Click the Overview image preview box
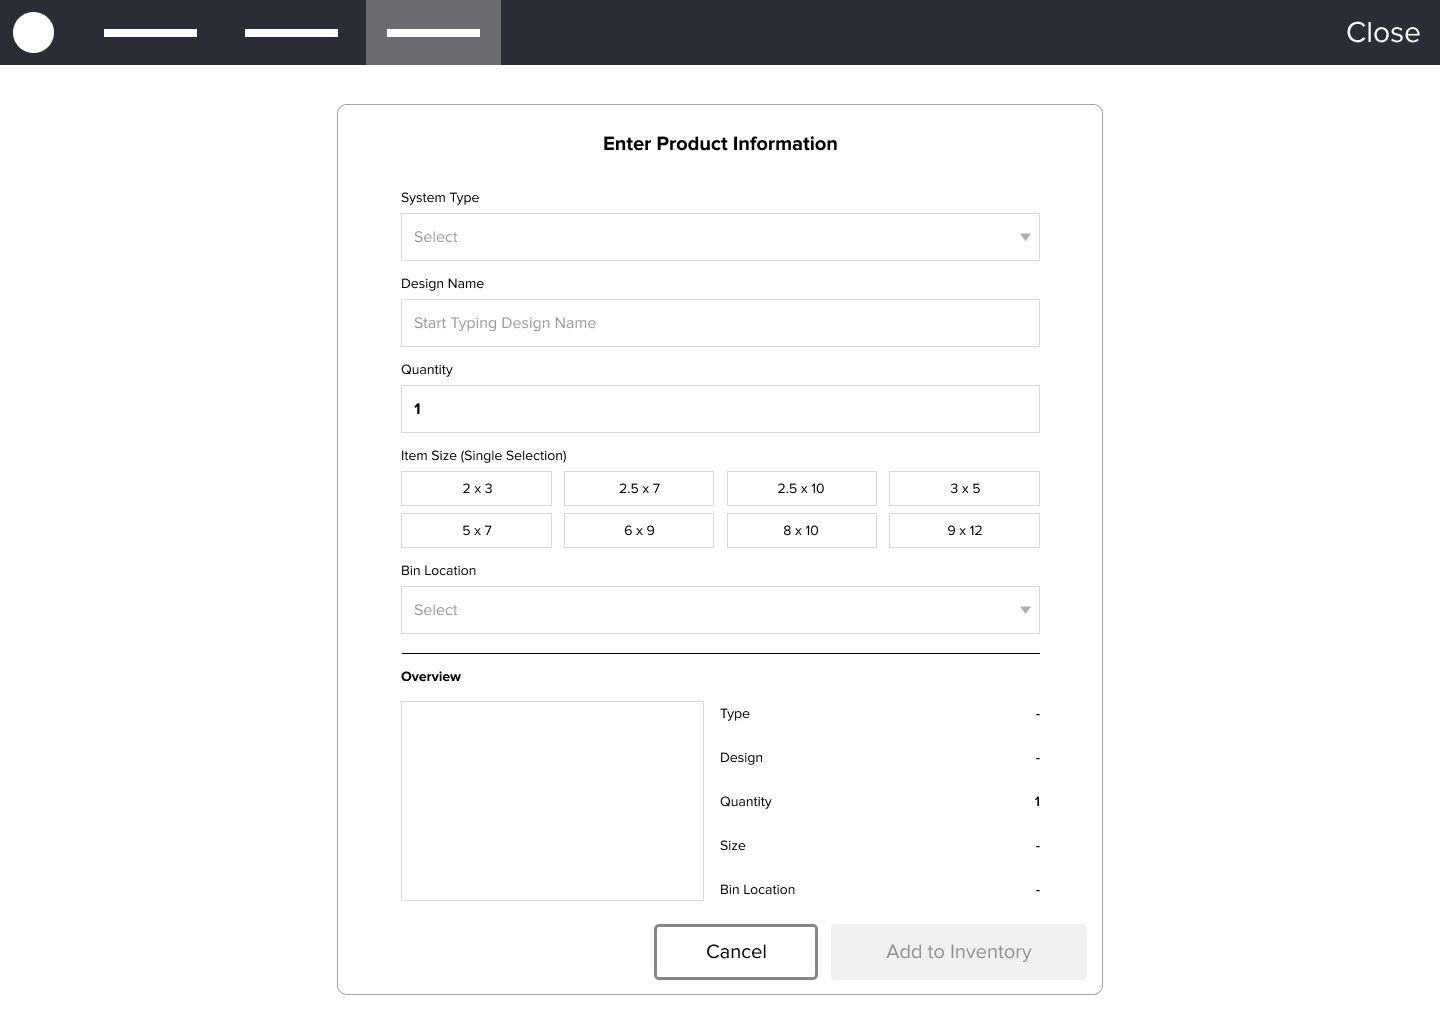1440x1024 pixels. 552,801
